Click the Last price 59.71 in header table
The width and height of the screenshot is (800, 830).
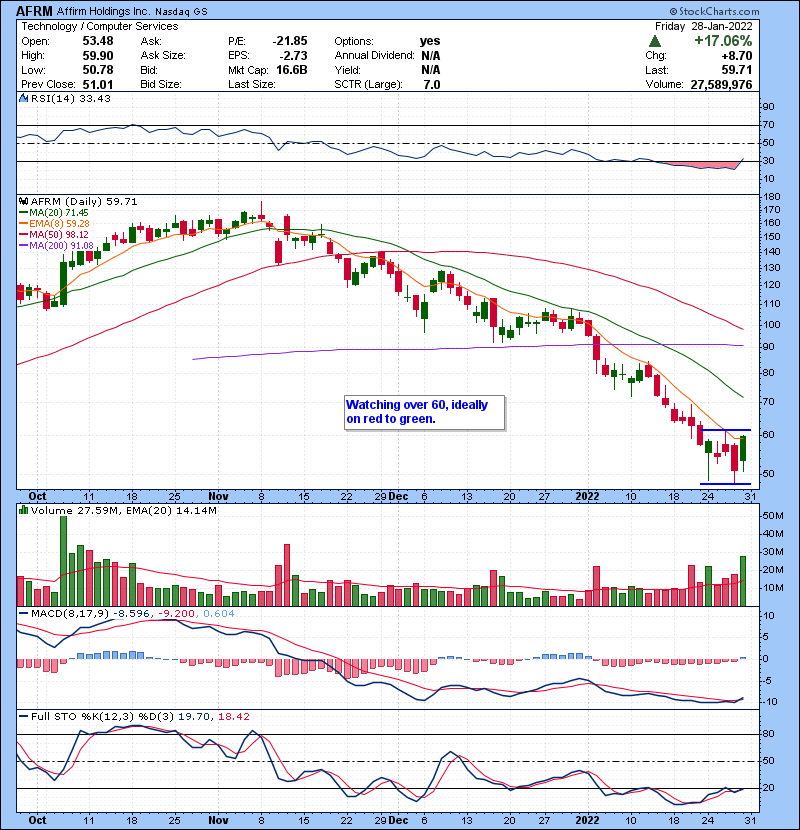[737, 70]
